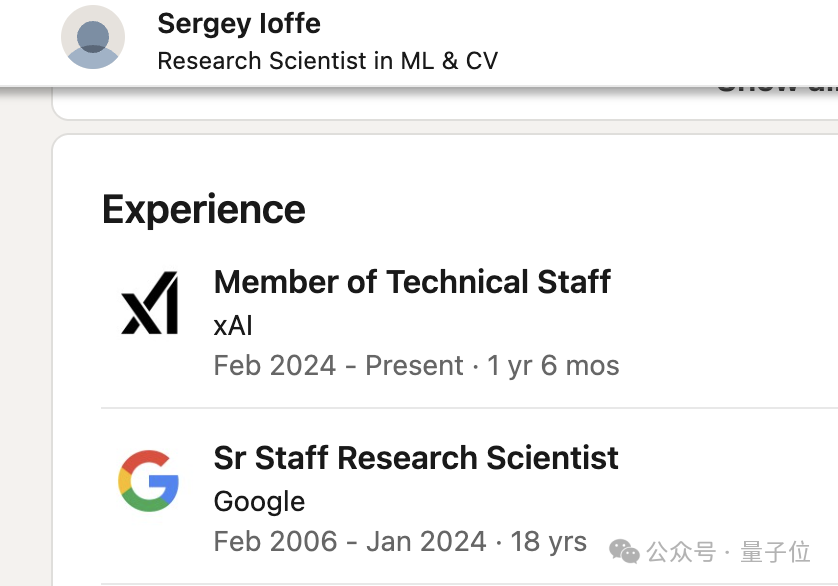Click the WeChat watermark icon
Image resolution: width=838 pixels, height=586 pixels.
click(625, 551)
